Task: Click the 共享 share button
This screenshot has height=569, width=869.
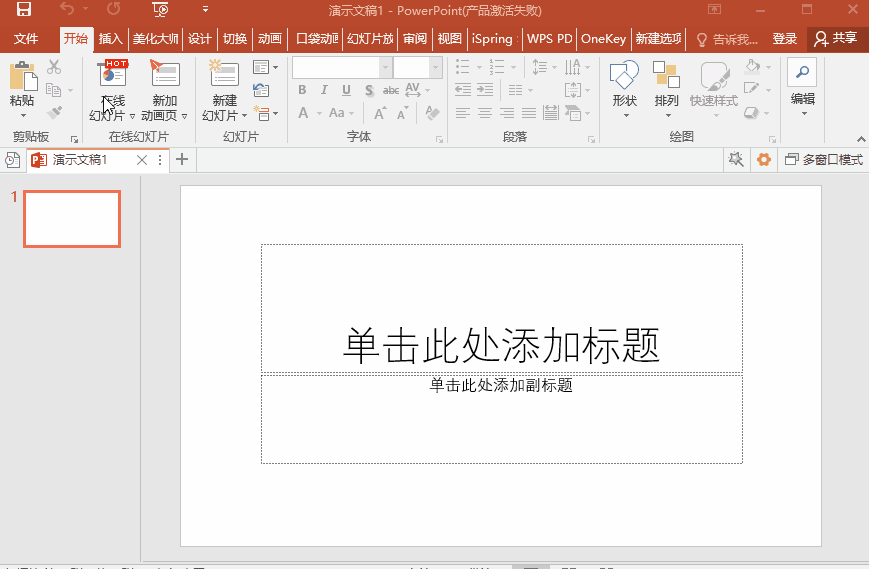Action: click(836, 39)
